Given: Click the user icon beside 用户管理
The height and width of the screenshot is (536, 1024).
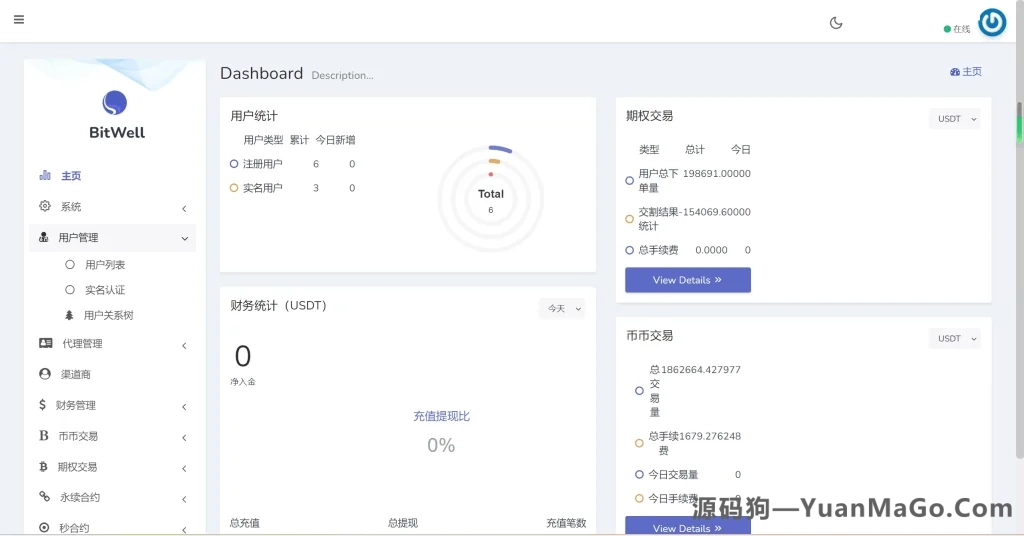Looking at the screenshot, I should tap(44, 237).
